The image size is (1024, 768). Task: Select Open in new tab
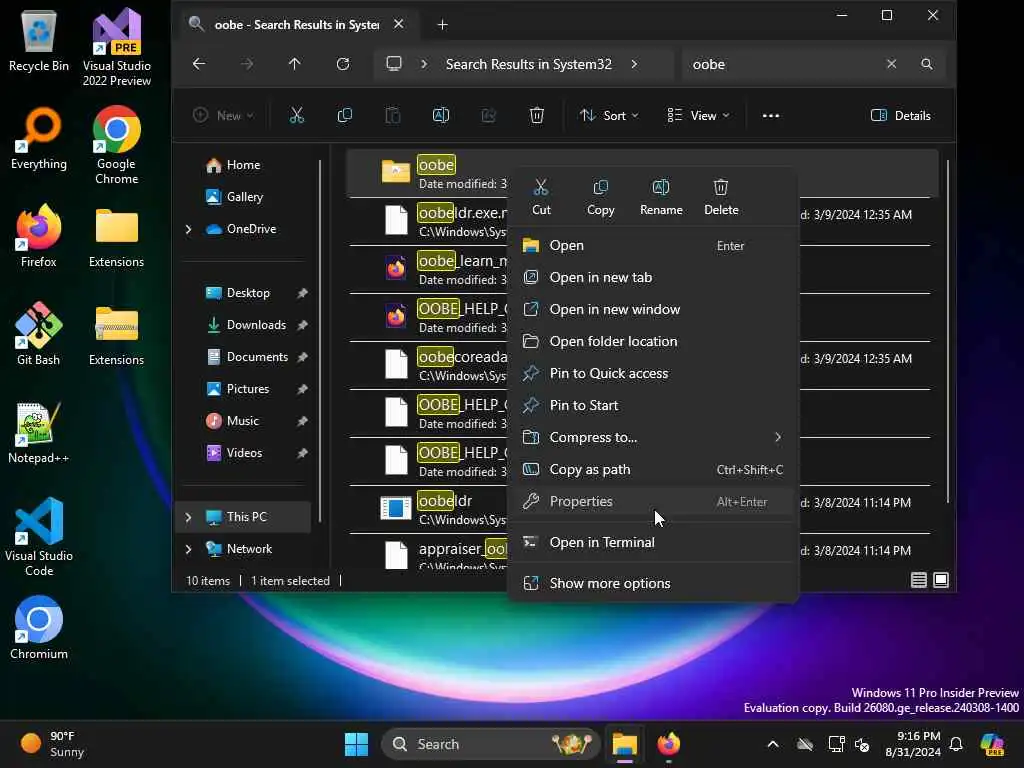click(x=652, y=278)
